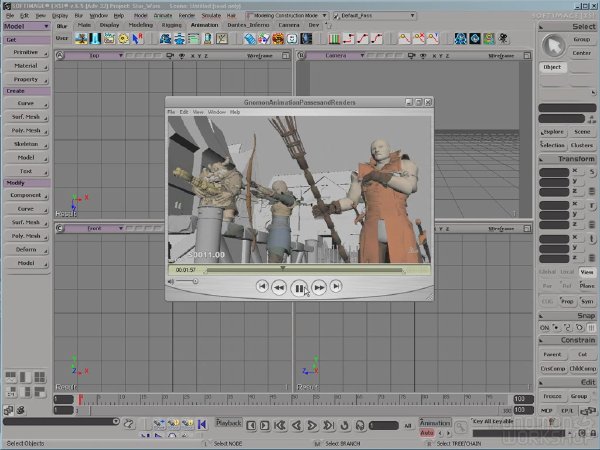
Task: Click the large Select arrow tool icon
Action: [x=554, y=46]
